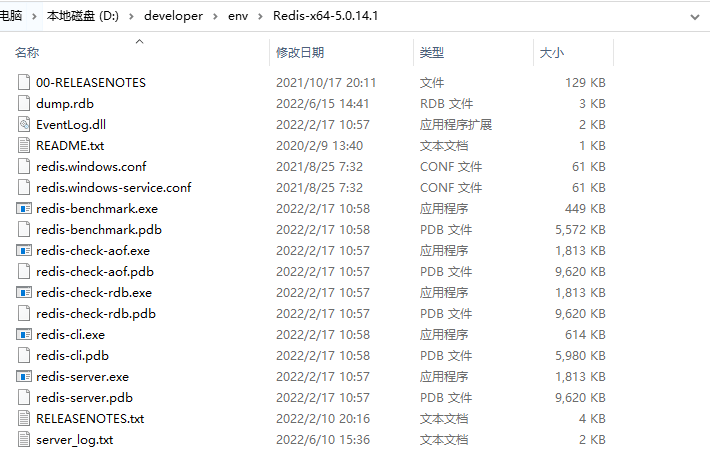Sort files by 修改日期 column header
712x466 pixels.
pyautogui.click(x=300, y=53)
